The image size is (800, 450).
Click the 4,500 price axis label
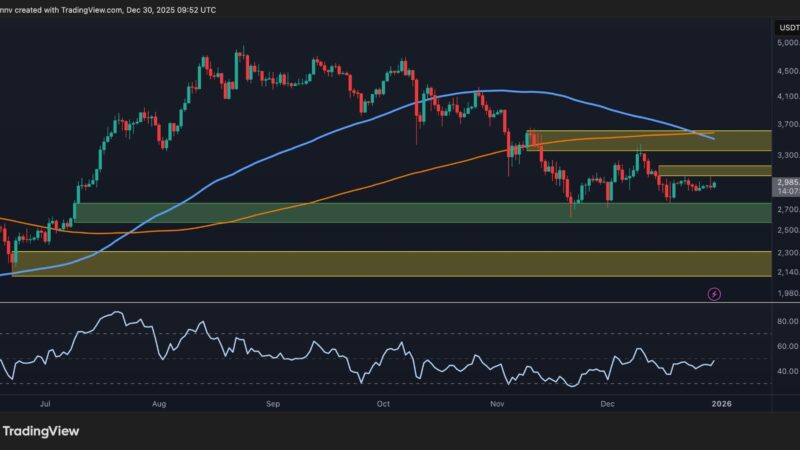tap(788, 71)
